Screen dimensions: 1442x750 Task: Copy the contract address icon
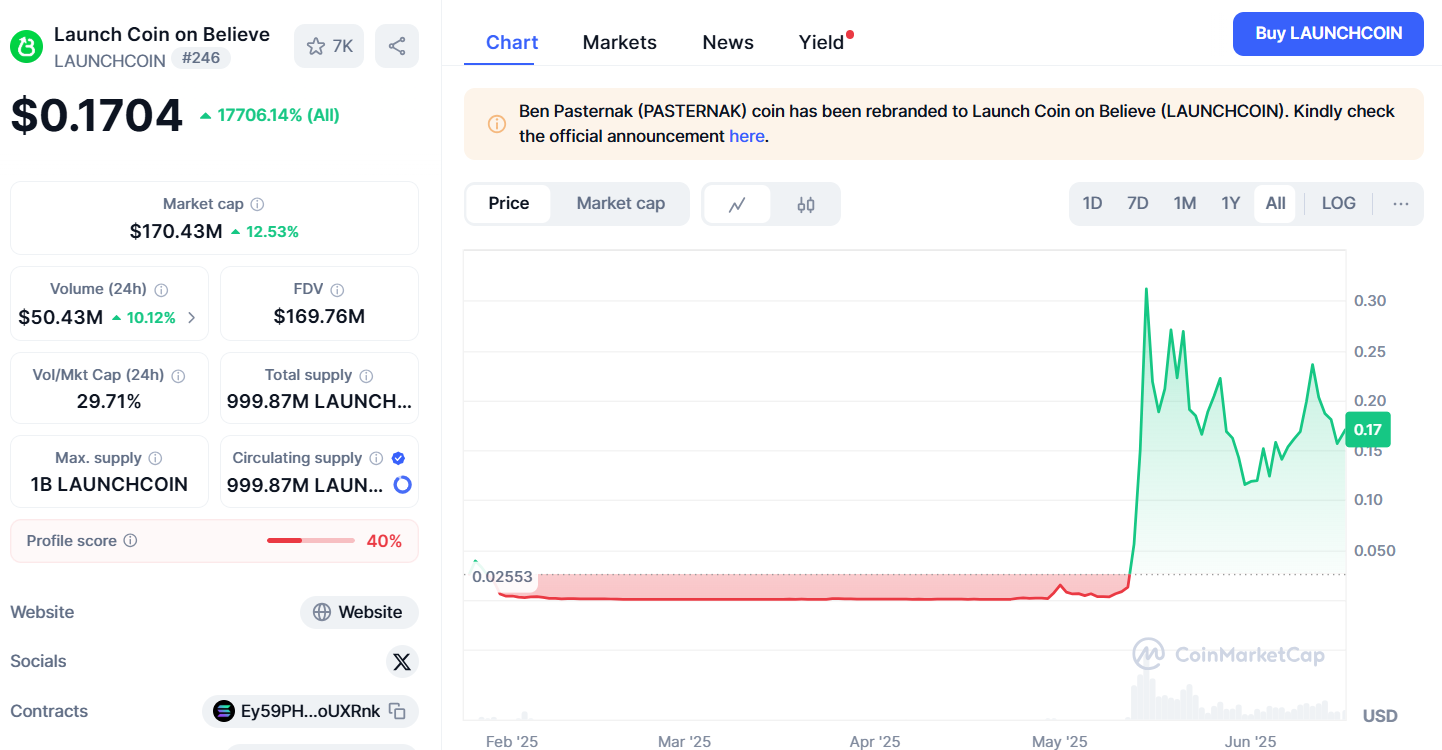397,711
